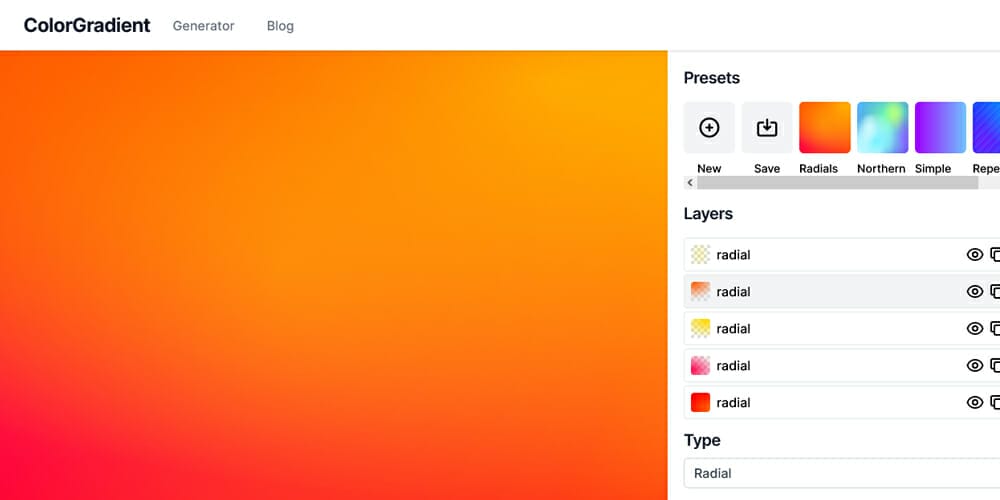The width and height of the screenshot is (1000, 500).
Task: Toggle visibility of the pink radial layer
Action: tap(975, 366)
